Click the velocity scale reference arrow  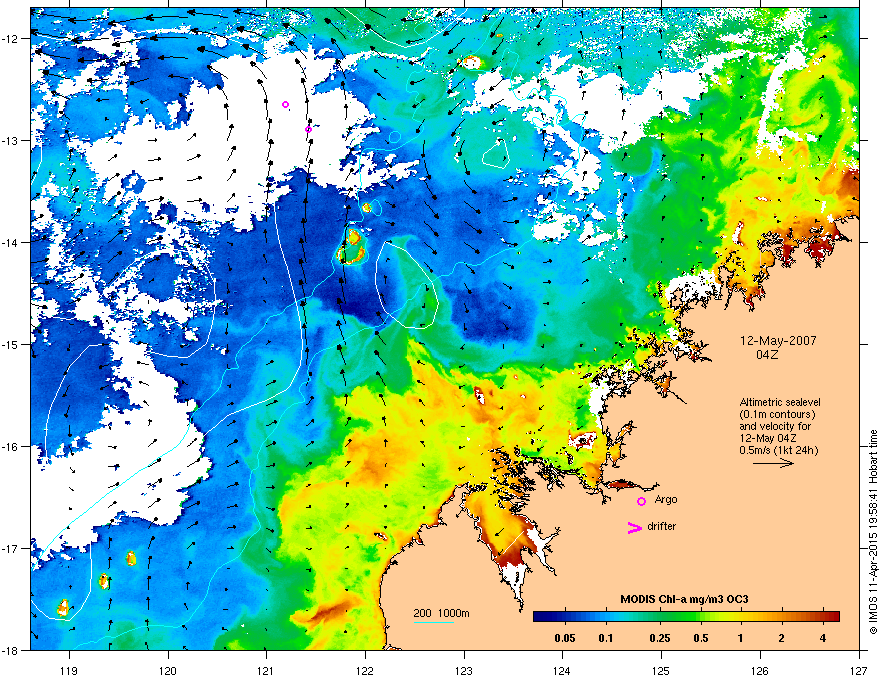[x=773, y=463]
